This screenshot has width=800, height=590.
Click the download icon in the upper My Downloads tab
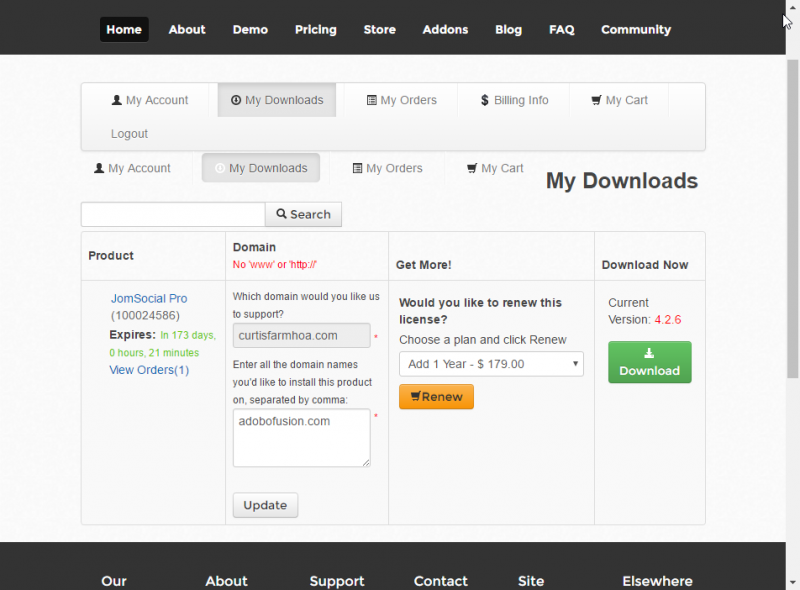(x=236, y=100)
